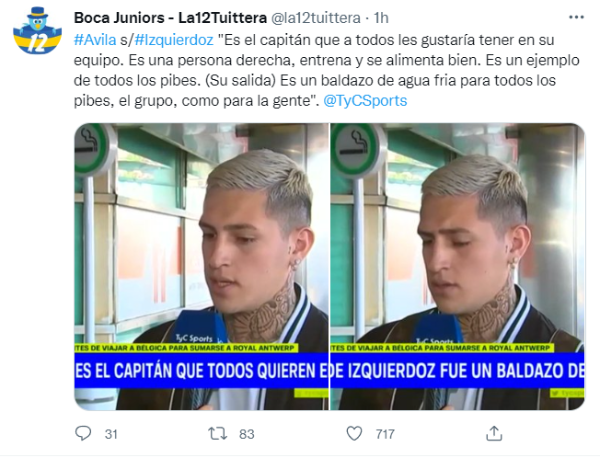Open the La12Tuittera profile avatar
600x458 pixels.
click(x=37, y=31)
